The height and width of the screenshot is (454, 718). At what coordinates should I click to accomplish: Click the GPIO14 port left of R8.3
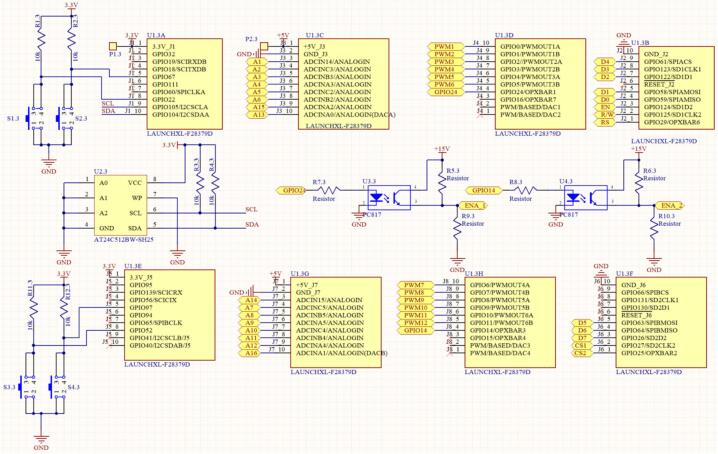pyautogui.click(x=483, y=190)
